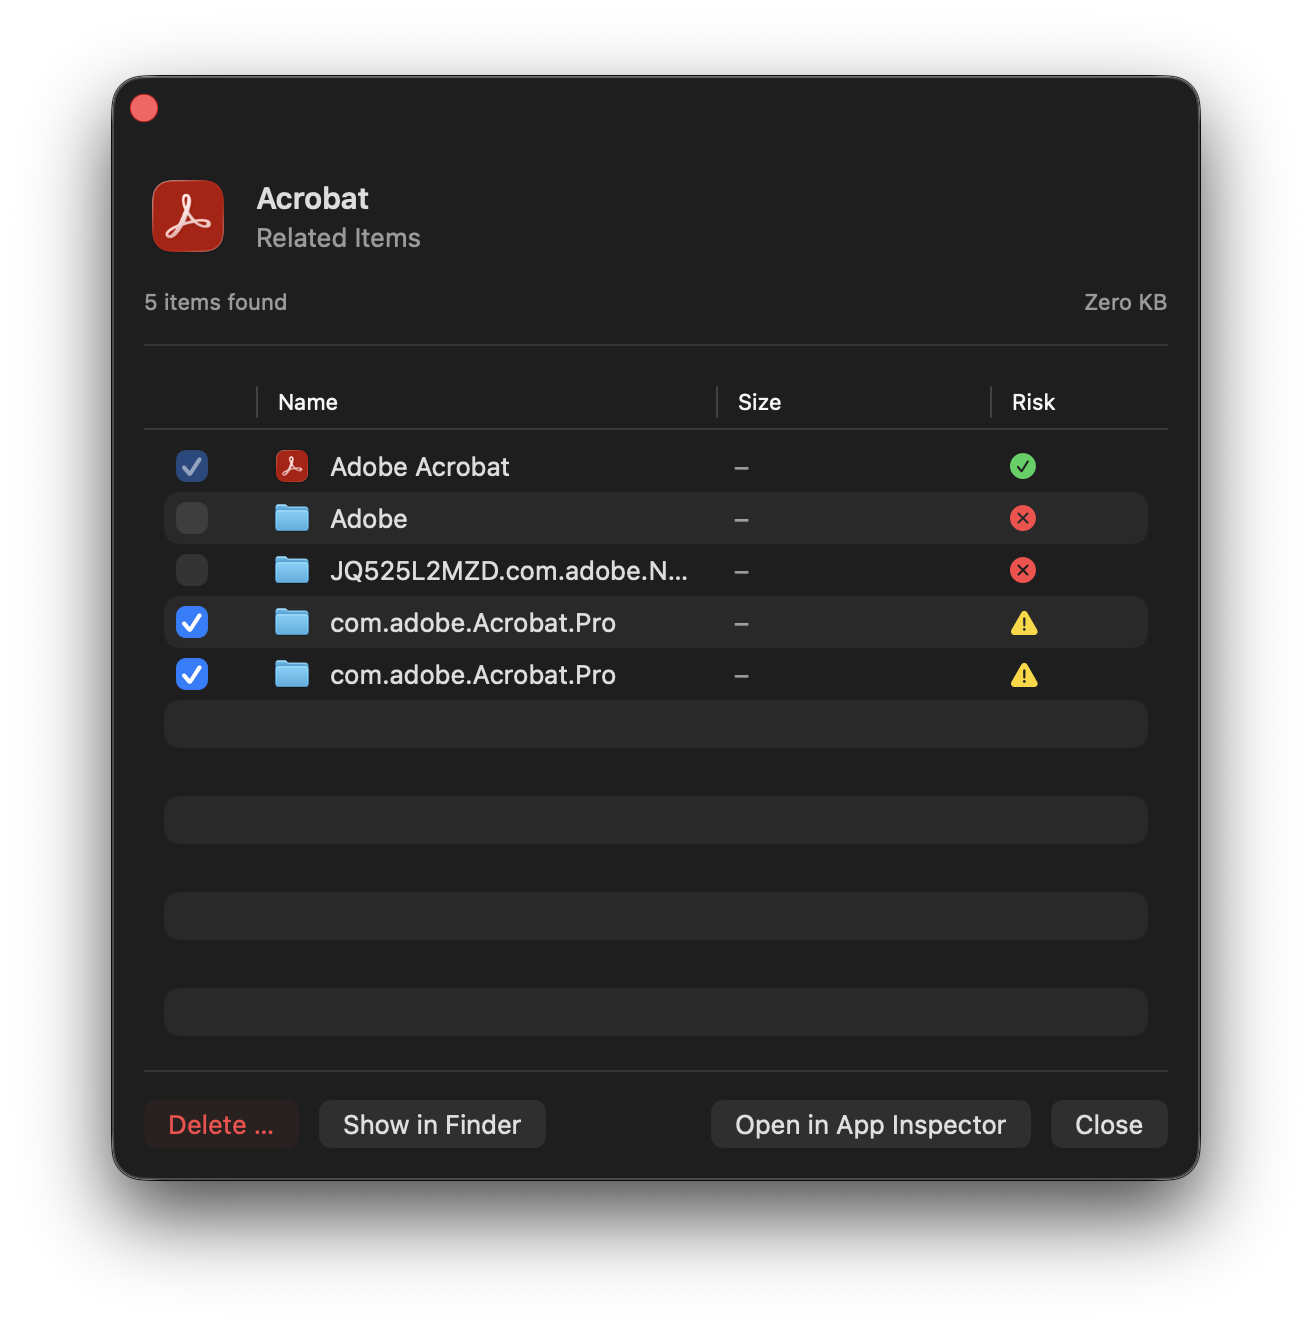Enable the checkbox for the Adobe folder
Viewport: 1312px width, 1328px height.
(192, 518)
